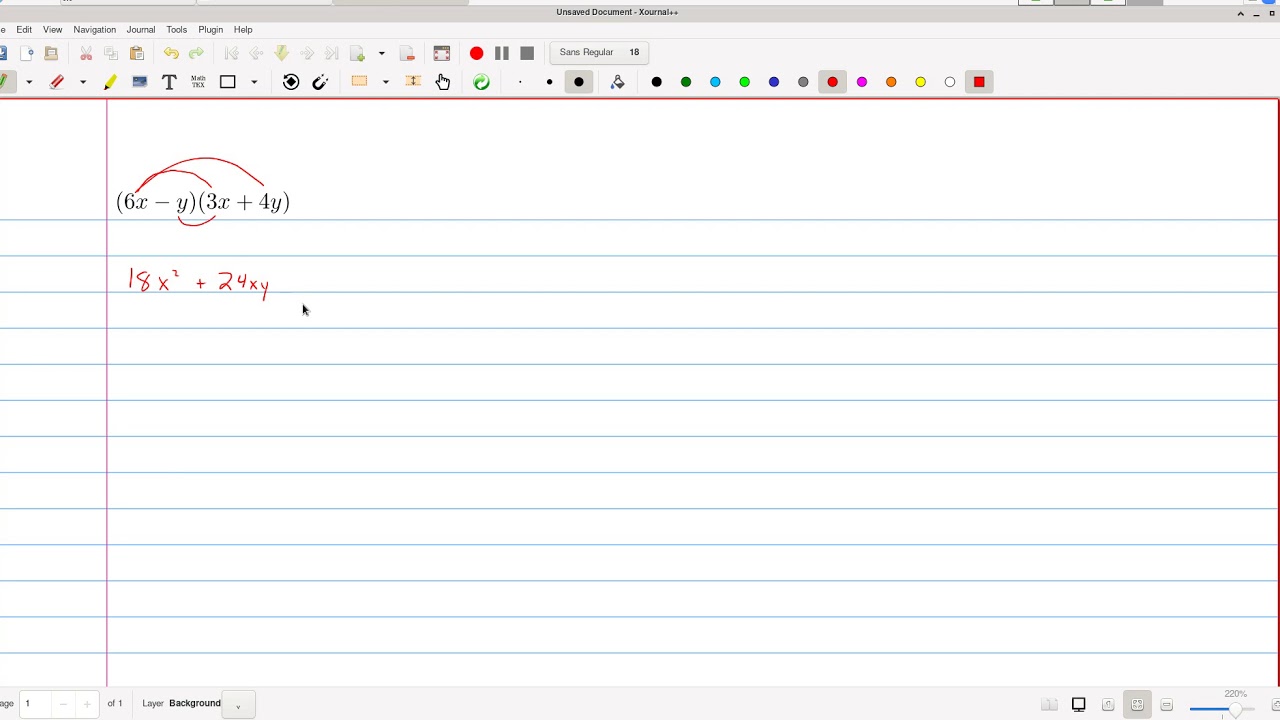1280x720 pixels.
Task: Paste clipboard contents with the Paste icon
Action: pyautogui.click(x=137, y=53)
